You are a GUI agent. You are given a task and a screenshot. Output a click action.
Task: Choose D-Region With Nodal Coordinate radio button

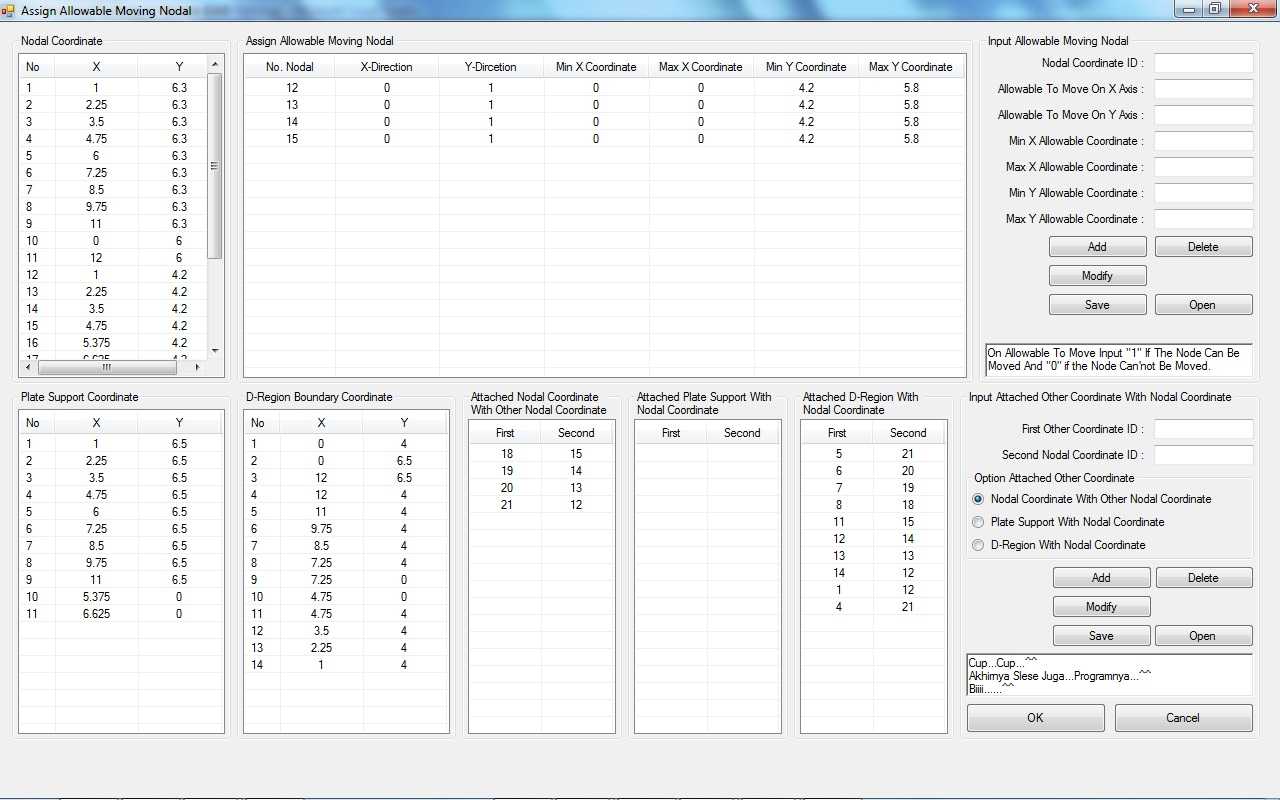coord(979,545)
